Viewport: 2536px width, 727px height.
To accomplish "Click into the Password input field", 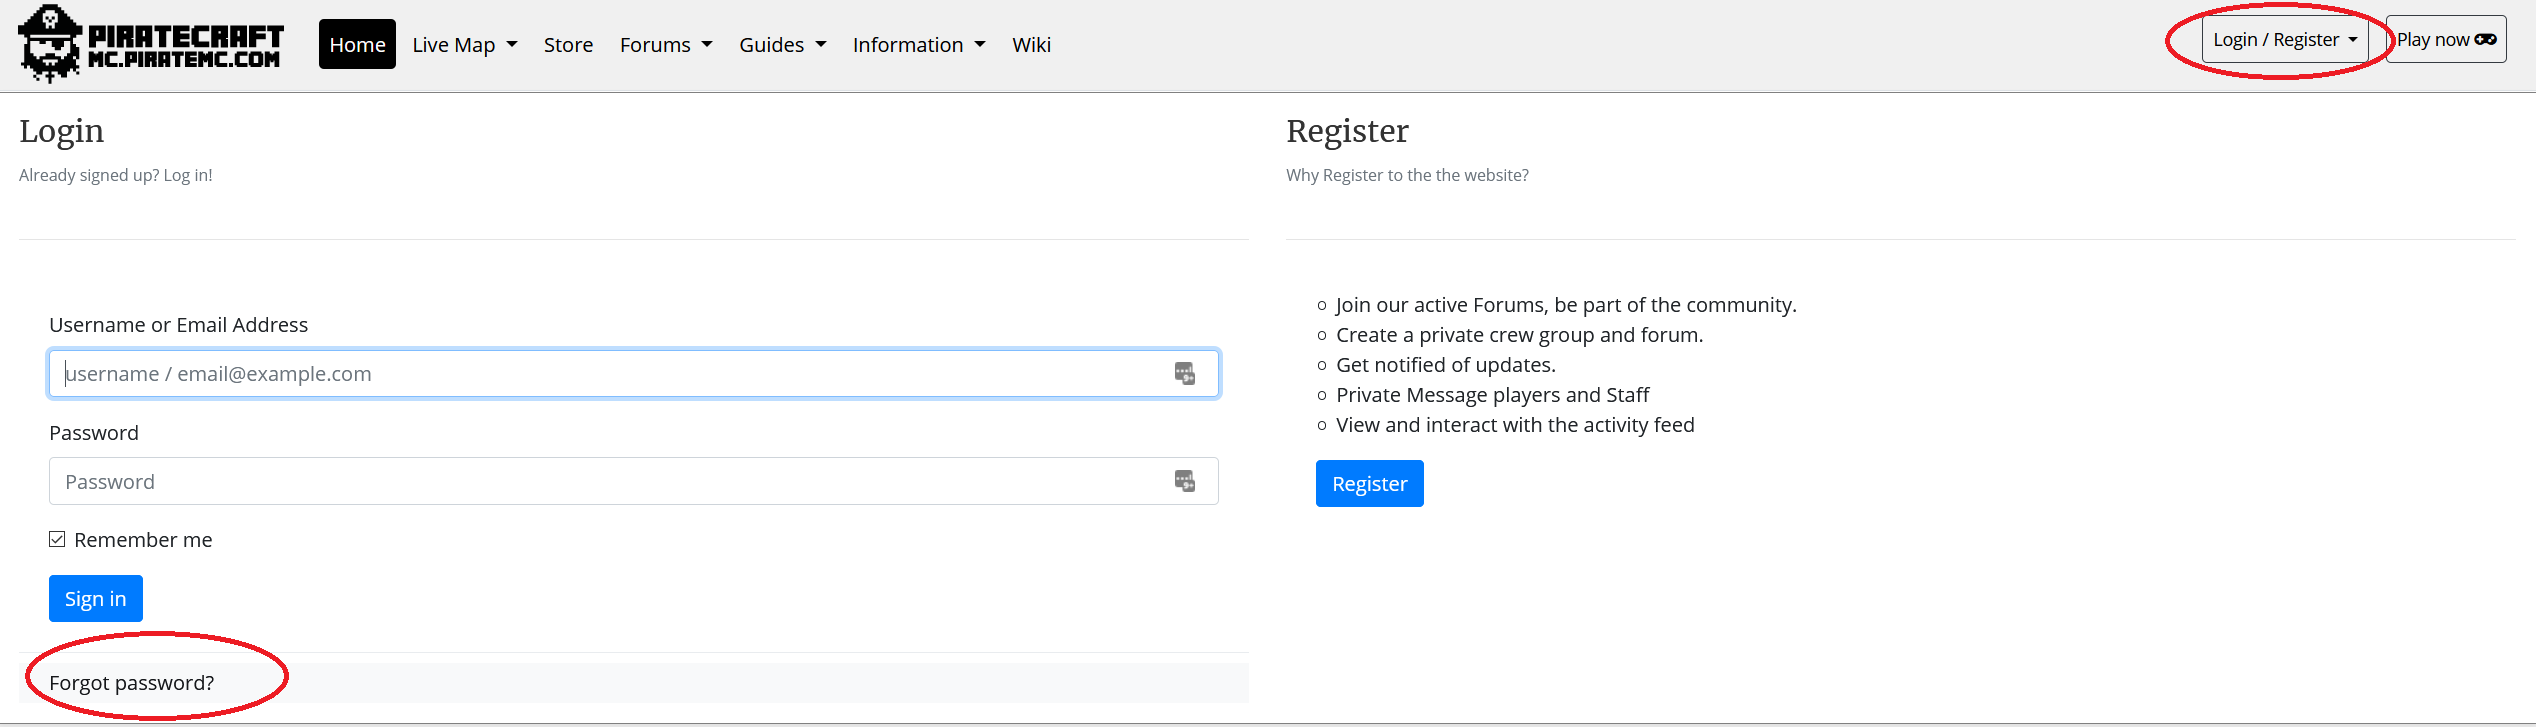I will pos(610,482).
